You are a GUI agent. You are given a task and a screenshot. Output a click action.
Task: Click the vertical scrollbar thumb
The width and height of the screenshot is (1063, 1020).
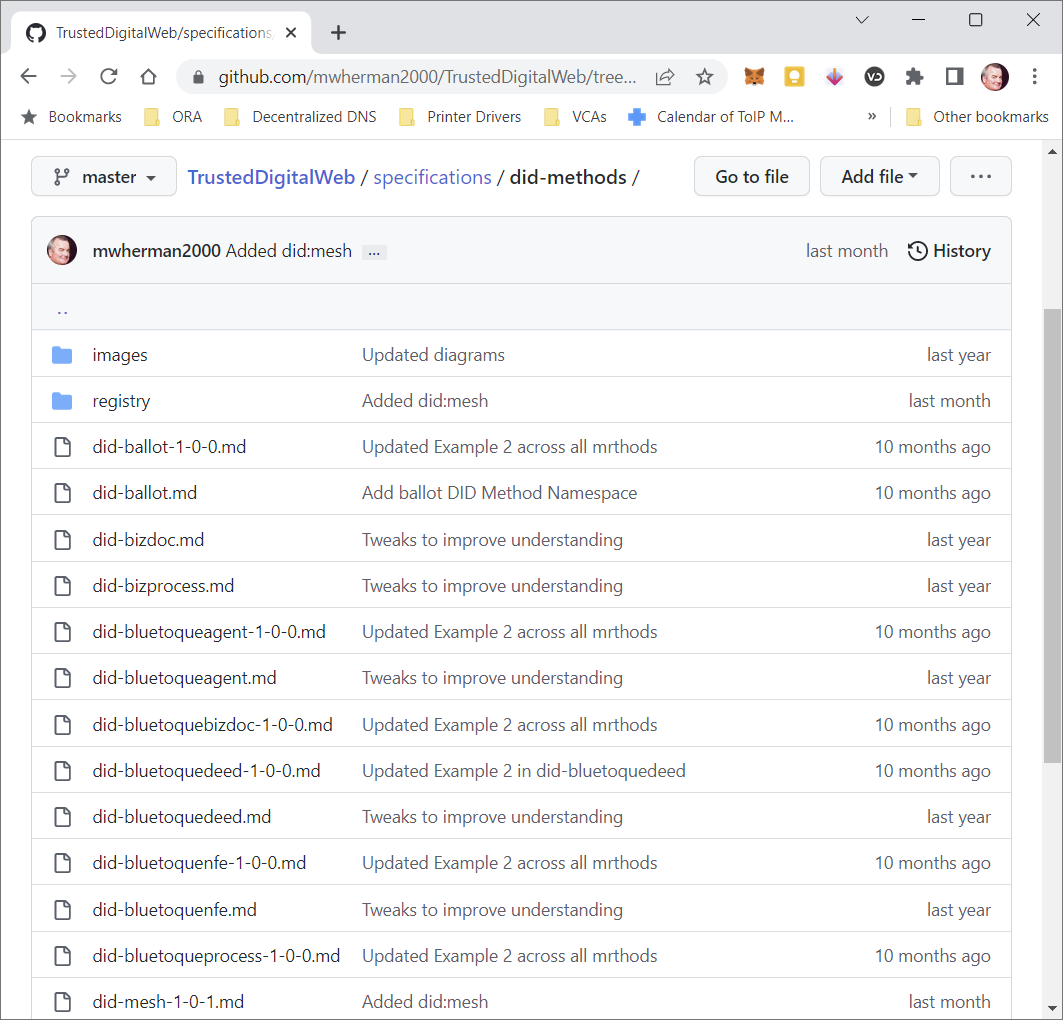1052,535
